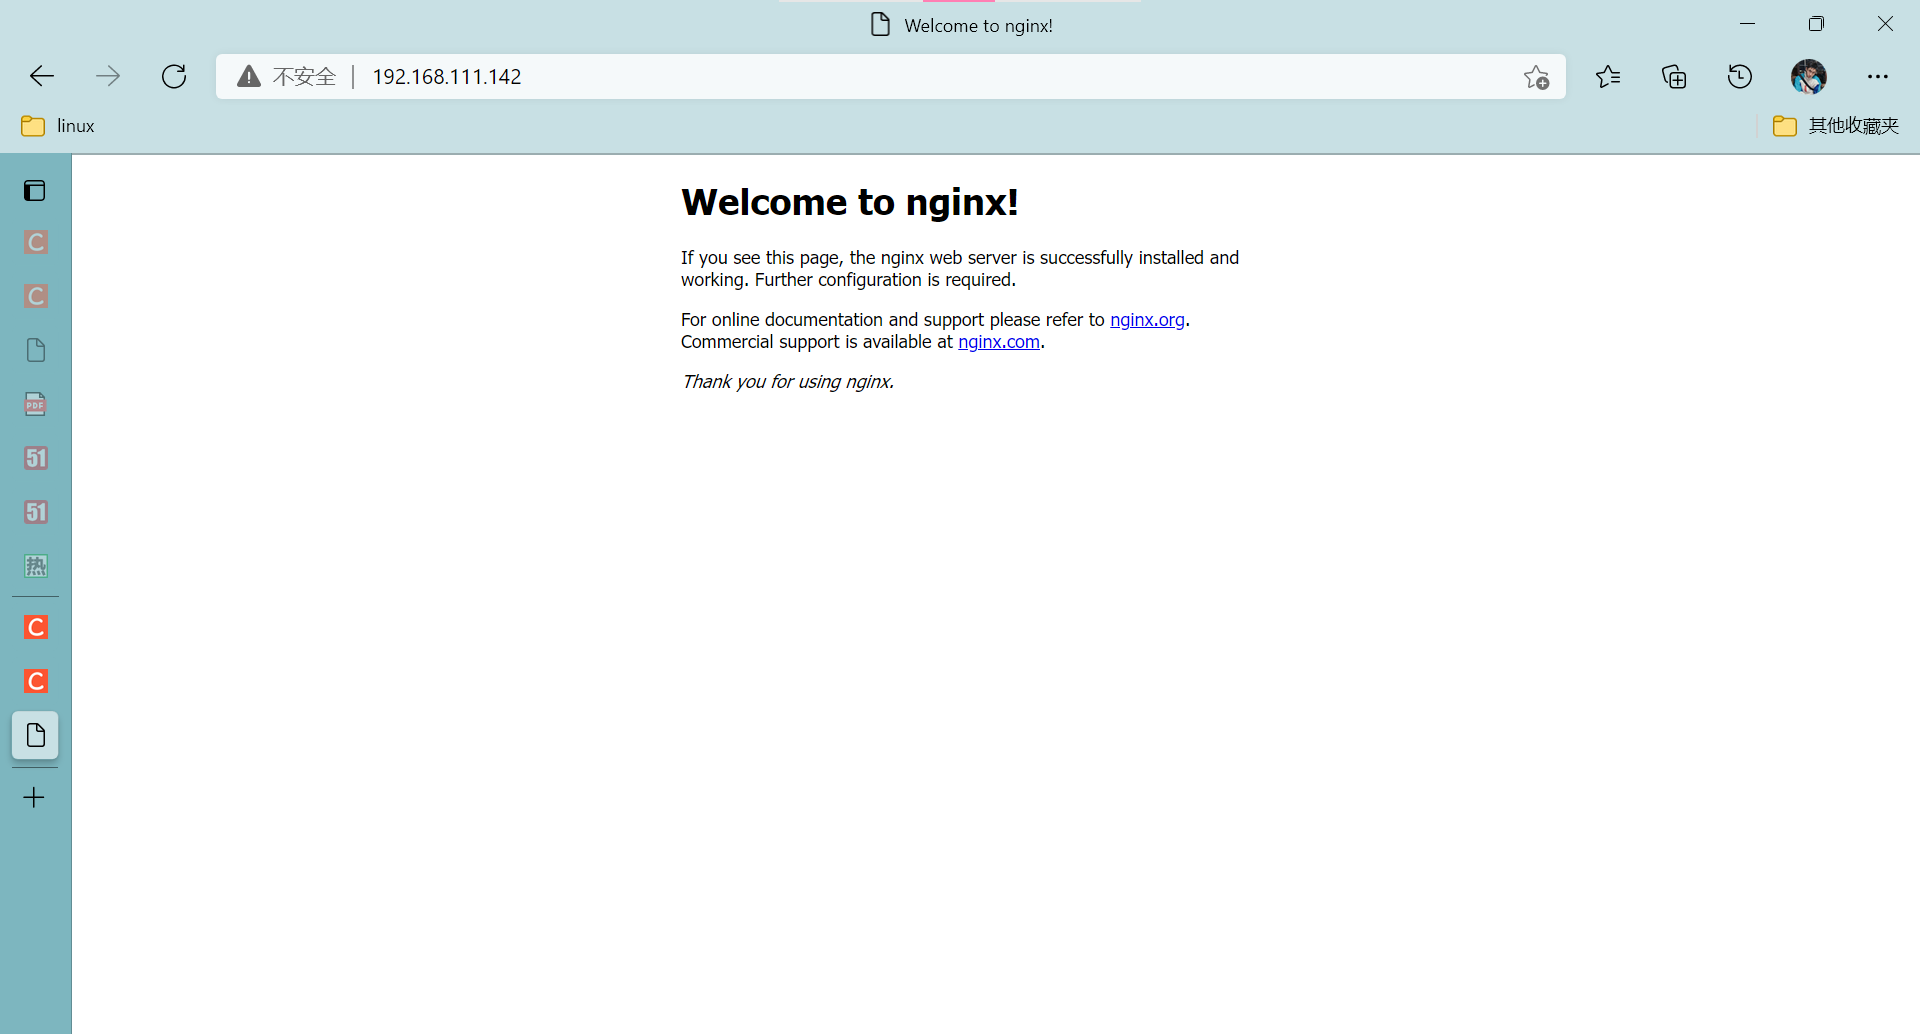Click the "Thank you for using nginx." text

[788, 381]
